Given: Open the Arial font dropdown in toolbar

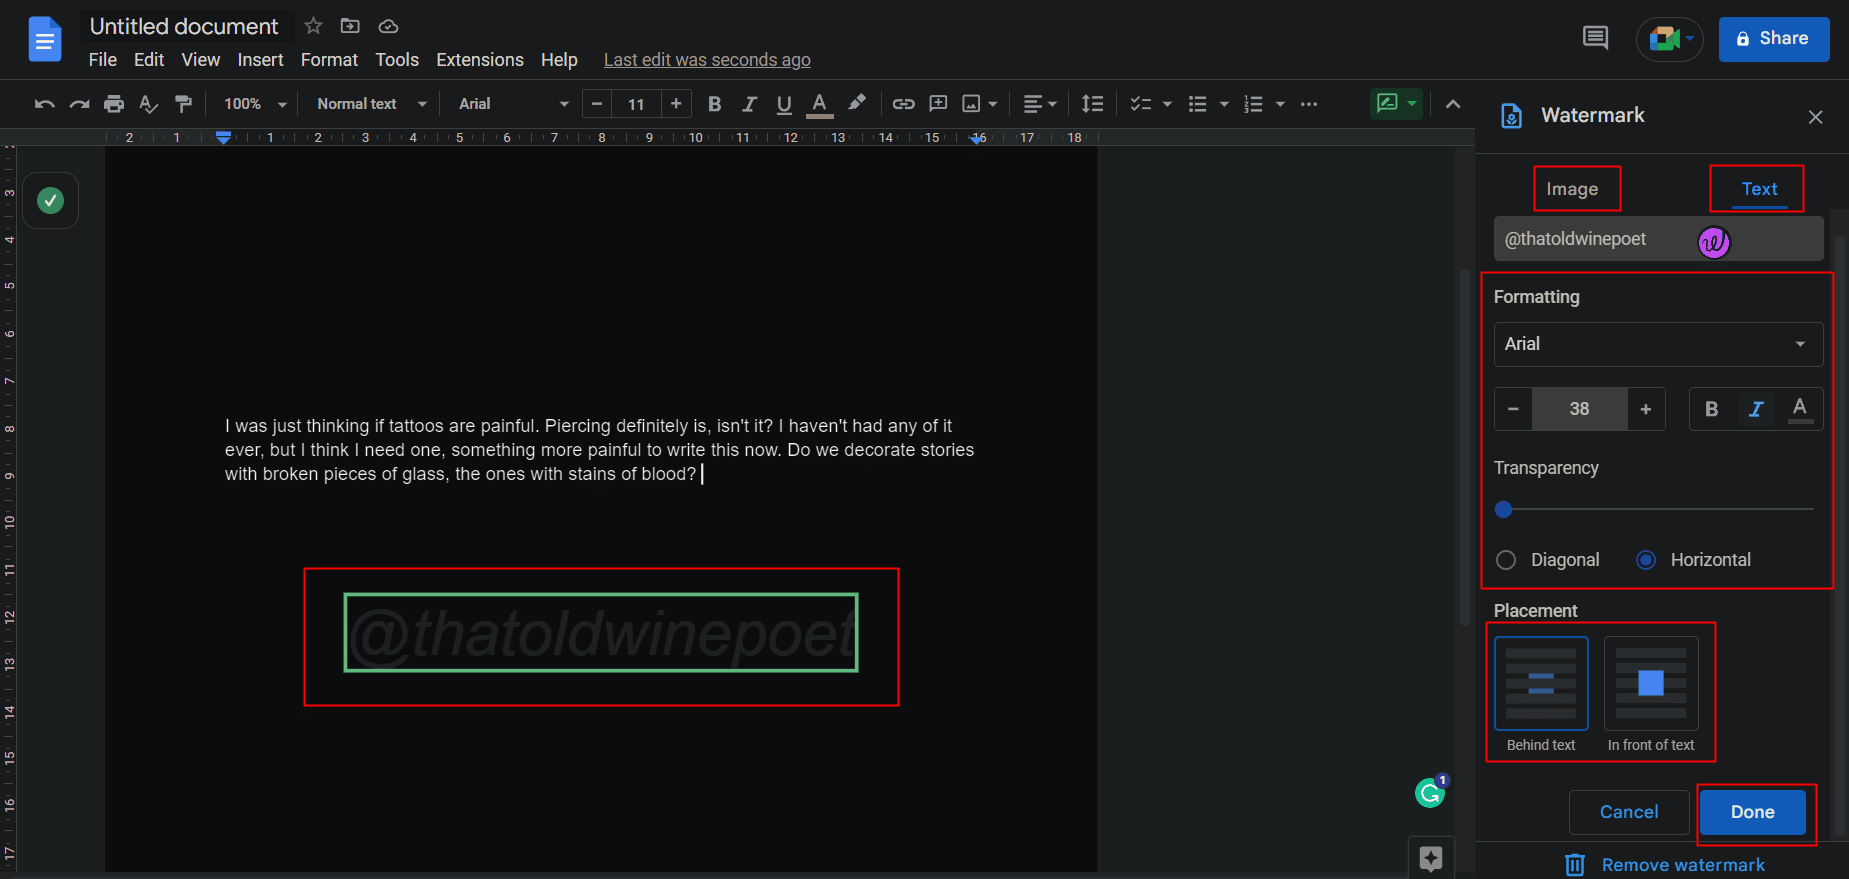Looking at the screenshot, I should tap(513, 104).
